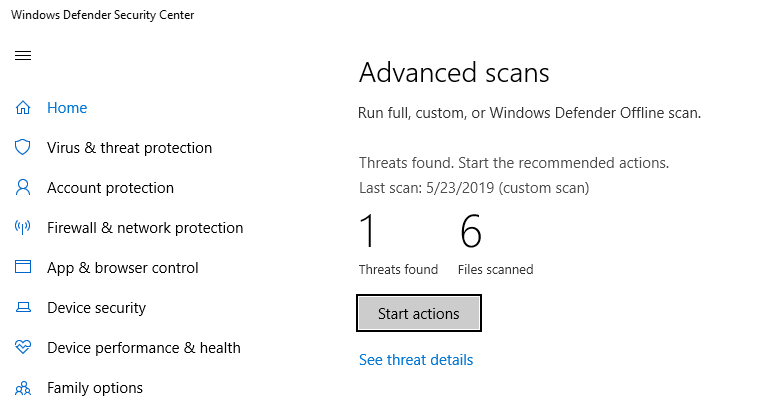The width and height of the screenshot is (773, 411).
Task: Open the Firewall & network protection text label
Action: click(145, 228)
